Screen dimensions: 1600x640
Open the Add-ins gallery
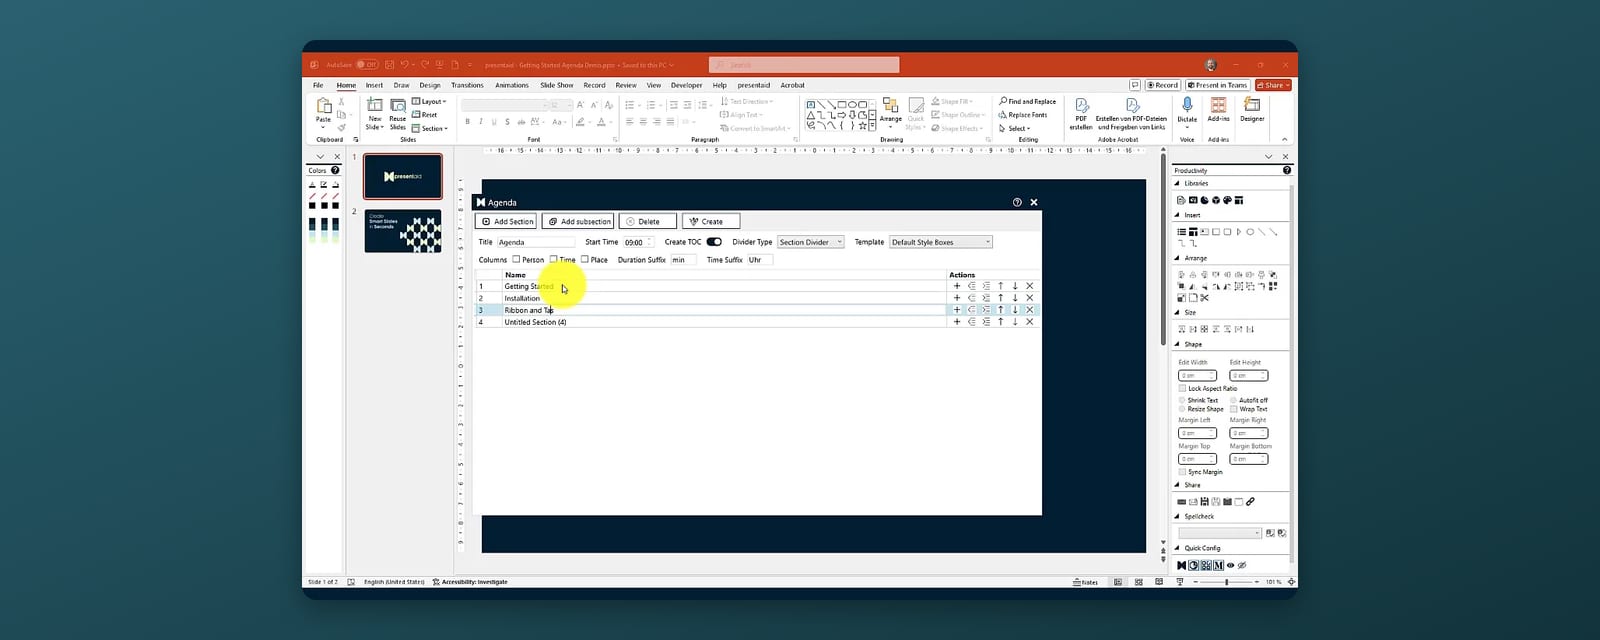tap(1218, 108)
